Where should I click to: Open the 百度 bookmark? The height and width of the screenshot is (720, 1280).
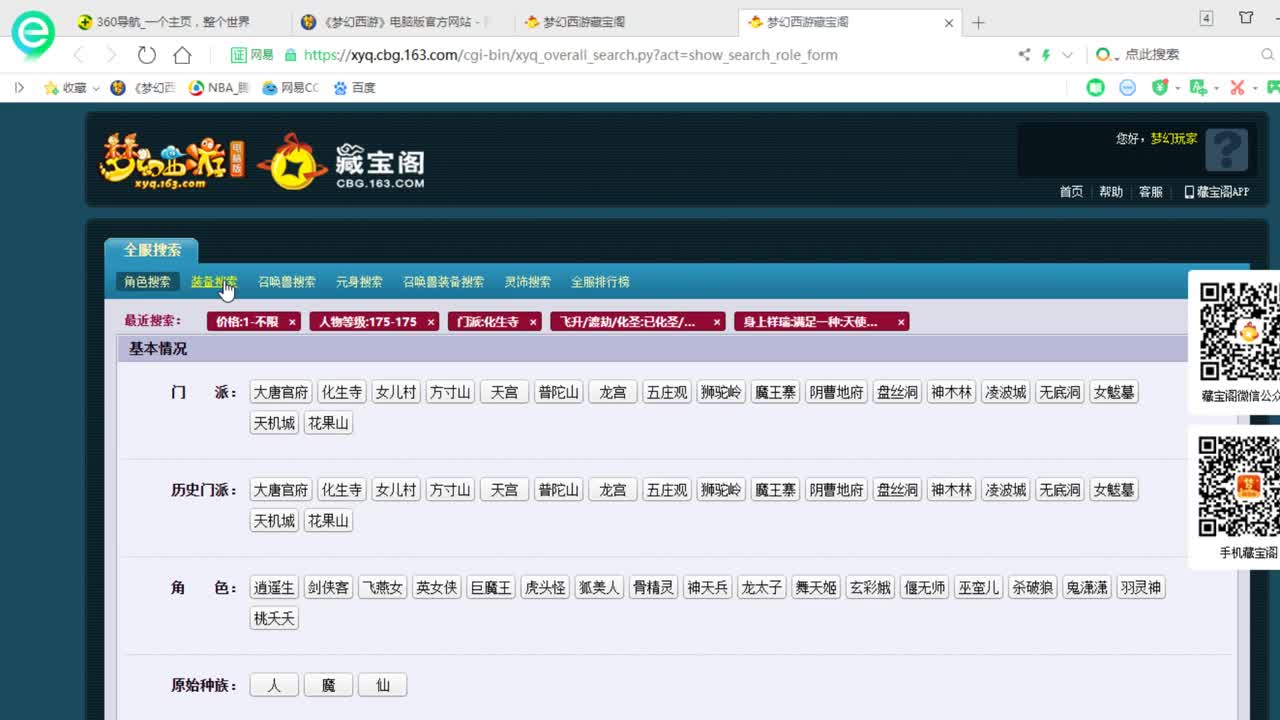pyautogui.click(x=354, y=88)
